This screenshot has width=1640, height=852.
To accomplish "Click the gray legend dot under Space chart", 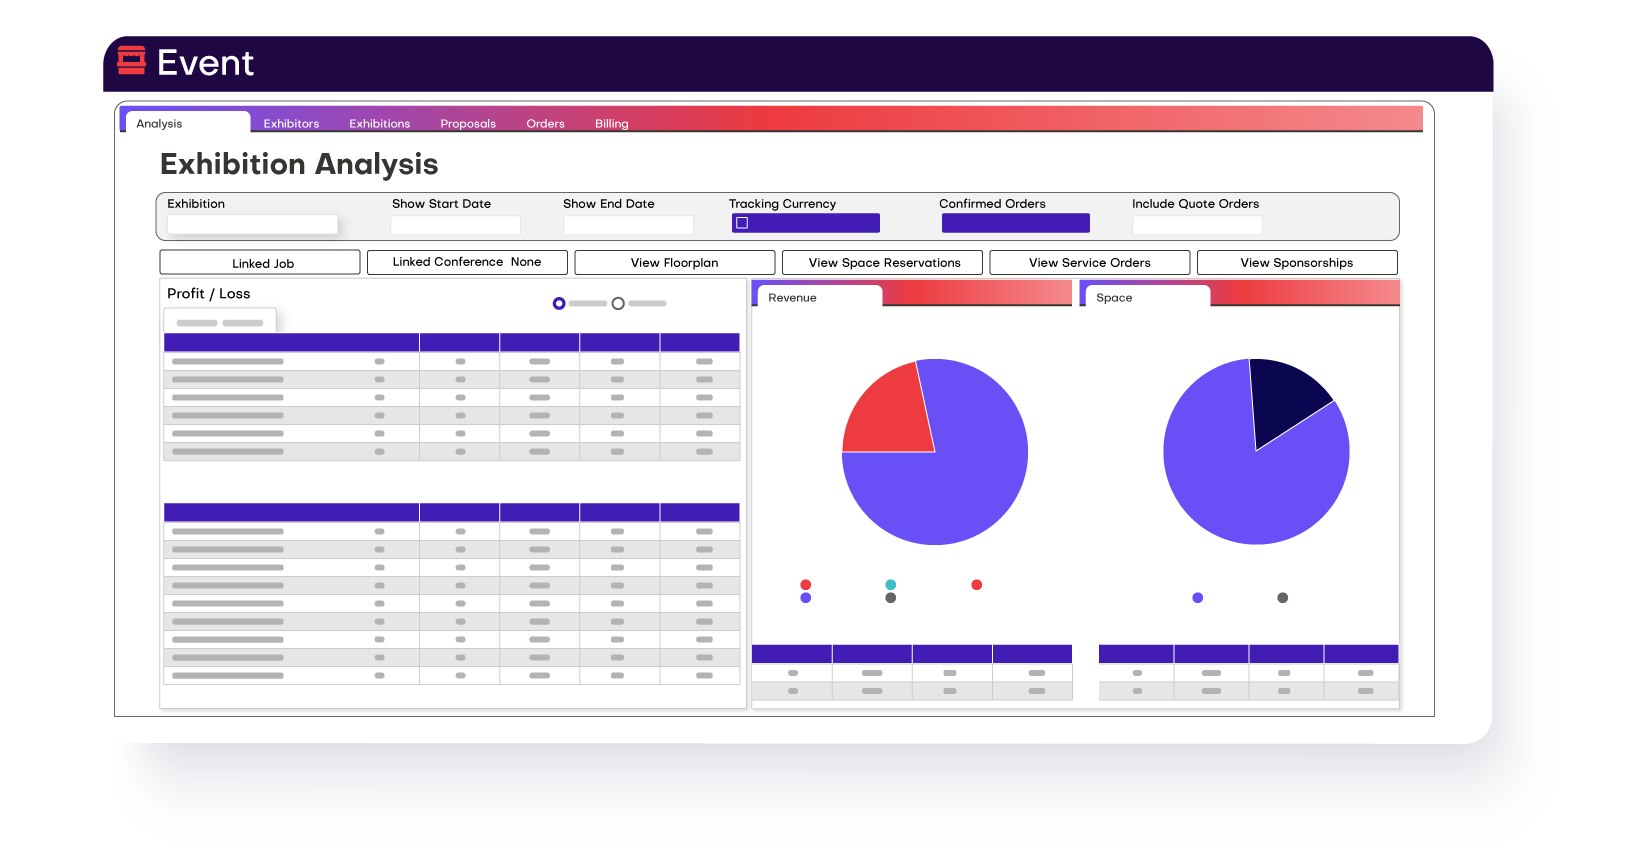I will (1282, 598).
